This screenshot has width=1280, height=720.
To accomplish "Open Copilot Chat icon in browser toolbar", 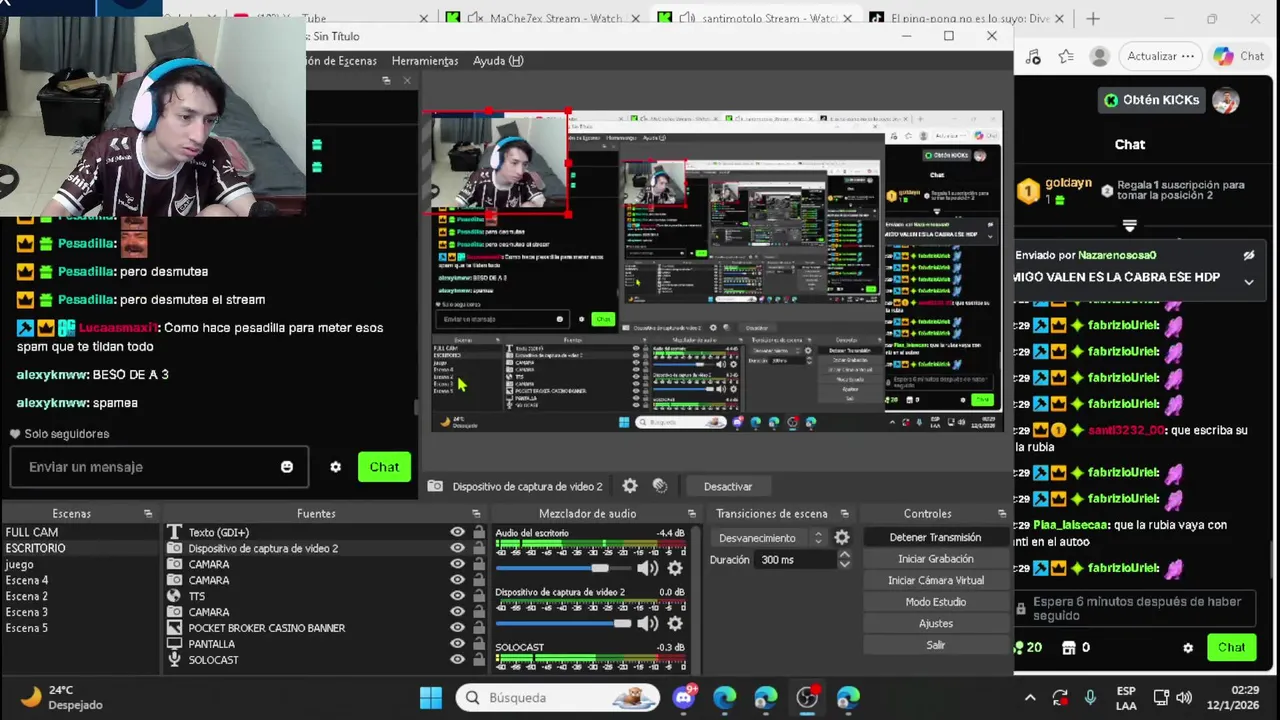I will pyautogui.click(x=1239, y=56).
